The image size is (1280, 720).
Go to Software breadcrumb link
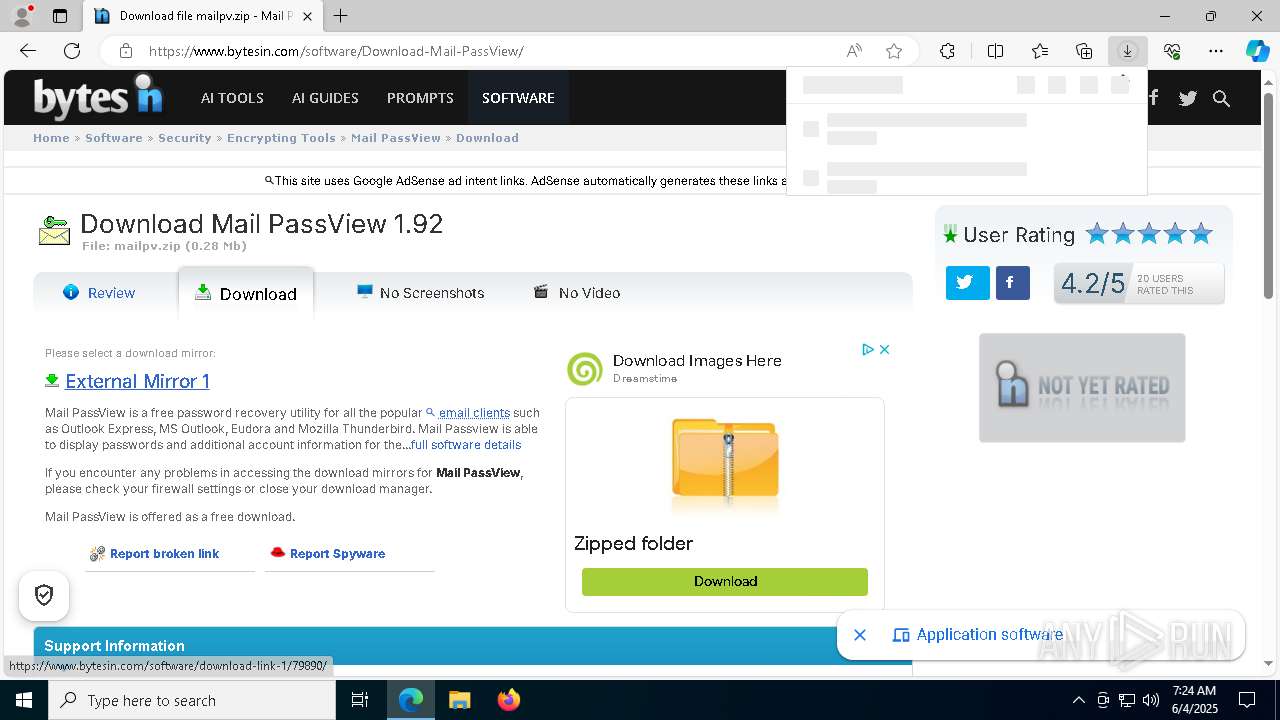point(114,138)
